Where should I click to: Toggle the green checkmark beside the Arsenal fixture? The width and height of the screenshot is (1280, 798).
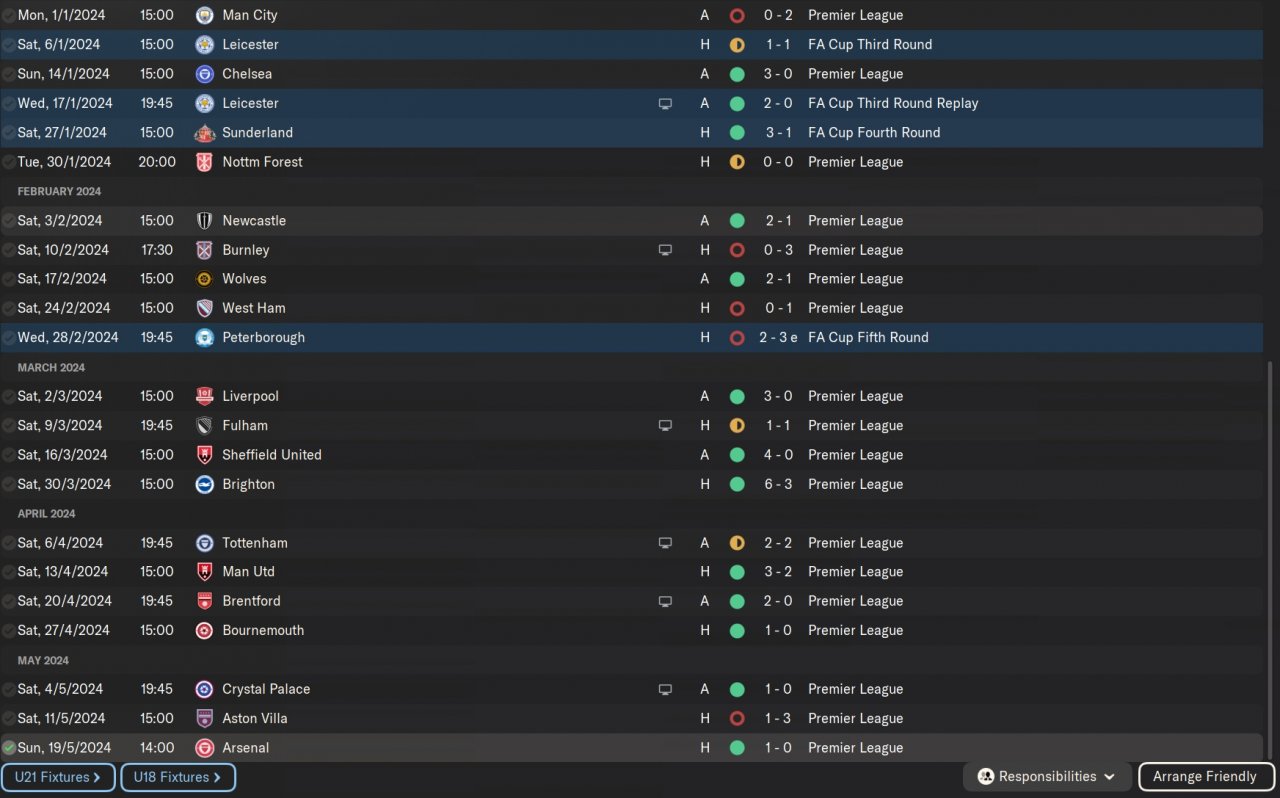(x=9, y=748)
